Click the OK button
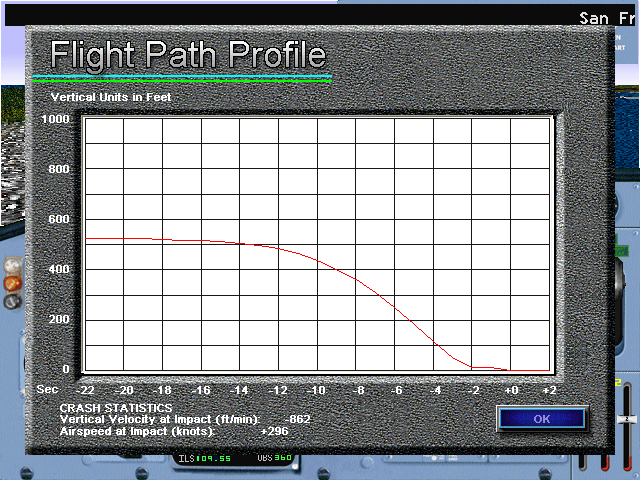This screenshot has height=480, width=640. (x=542, y=419)
